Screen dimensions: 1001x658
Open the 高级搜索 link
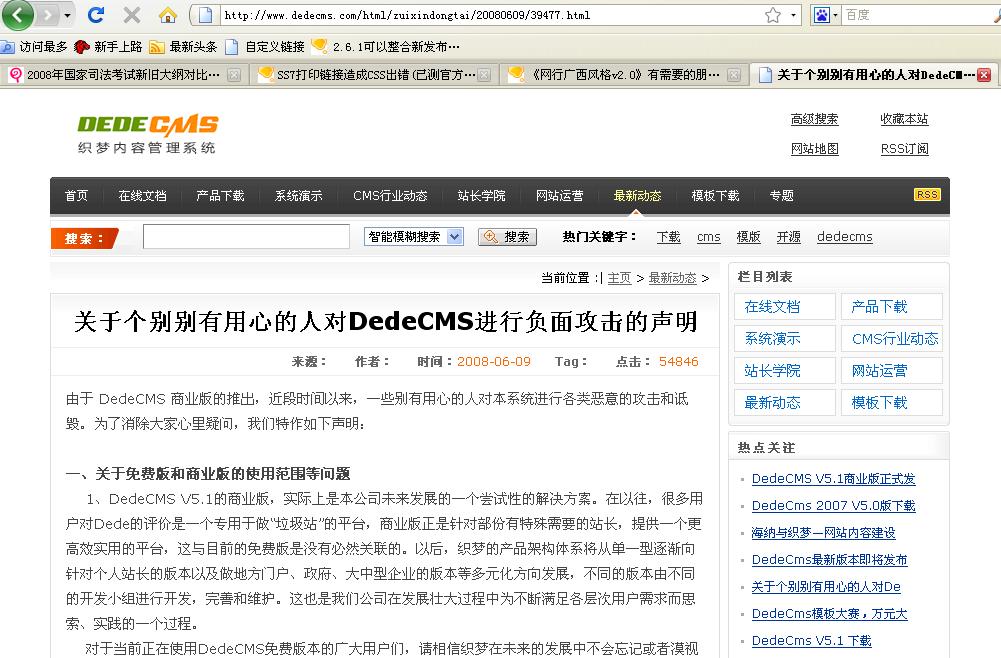pyautogui.click(x=814, y=119)
